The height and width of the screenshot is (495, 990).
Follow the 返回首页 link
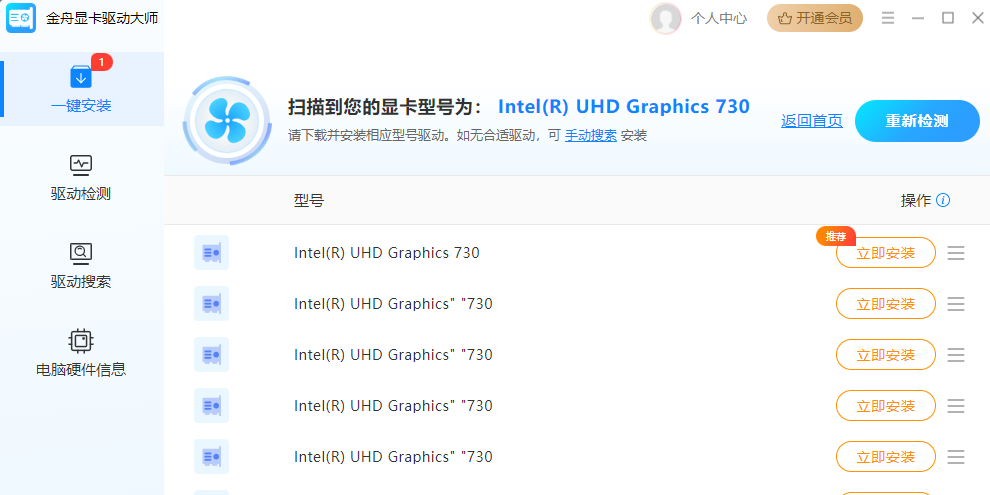pos(811,121)
